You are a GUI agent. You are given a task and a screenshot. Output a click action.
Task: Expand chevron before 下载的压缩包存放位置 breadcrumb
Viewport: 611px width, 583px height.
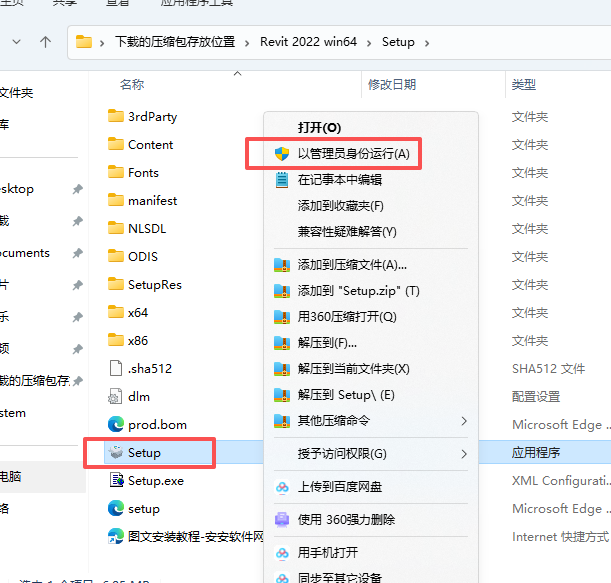102,43
